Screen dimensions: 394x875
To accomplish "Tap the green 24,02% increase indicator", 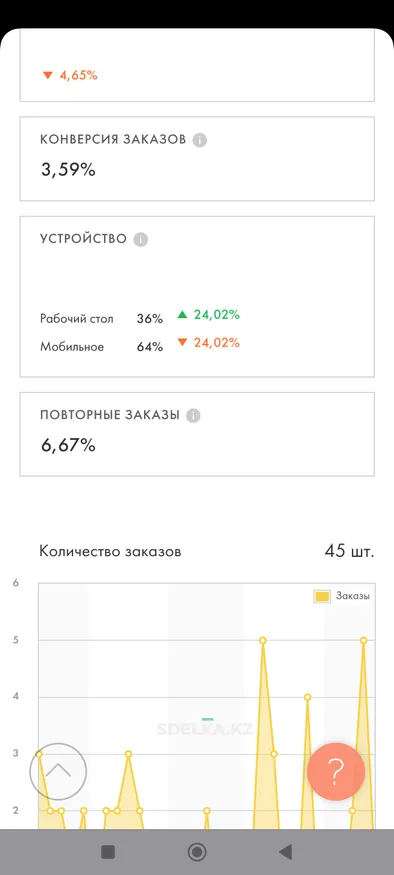I will click(209, 315).
